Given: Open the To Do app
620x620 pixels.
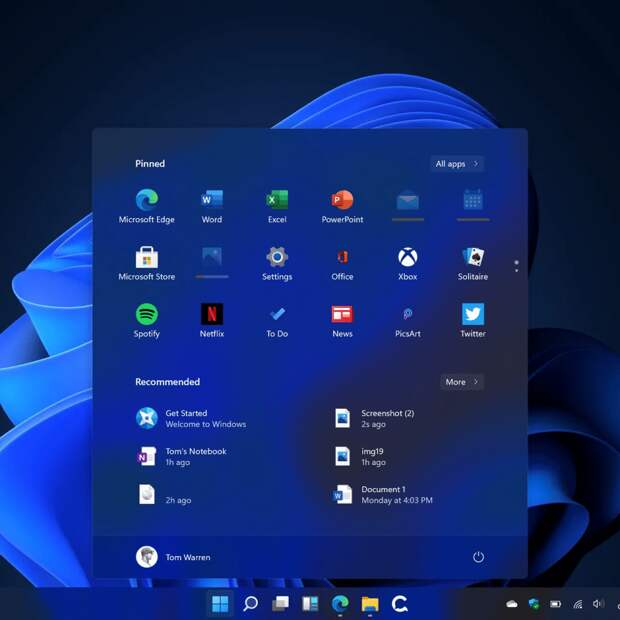Looking at the screenshot, I should click(277, 320).
